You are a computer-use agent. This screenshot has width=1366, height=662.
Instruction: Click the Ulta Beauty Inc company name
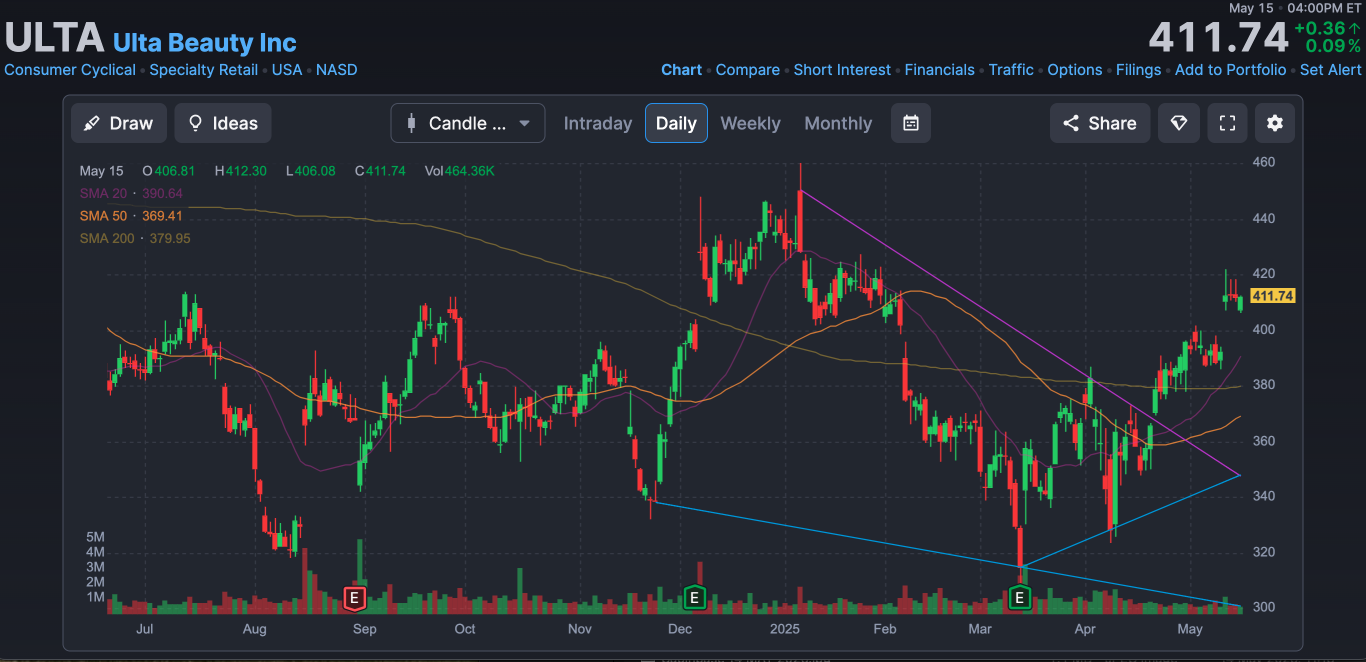(205, 43)
